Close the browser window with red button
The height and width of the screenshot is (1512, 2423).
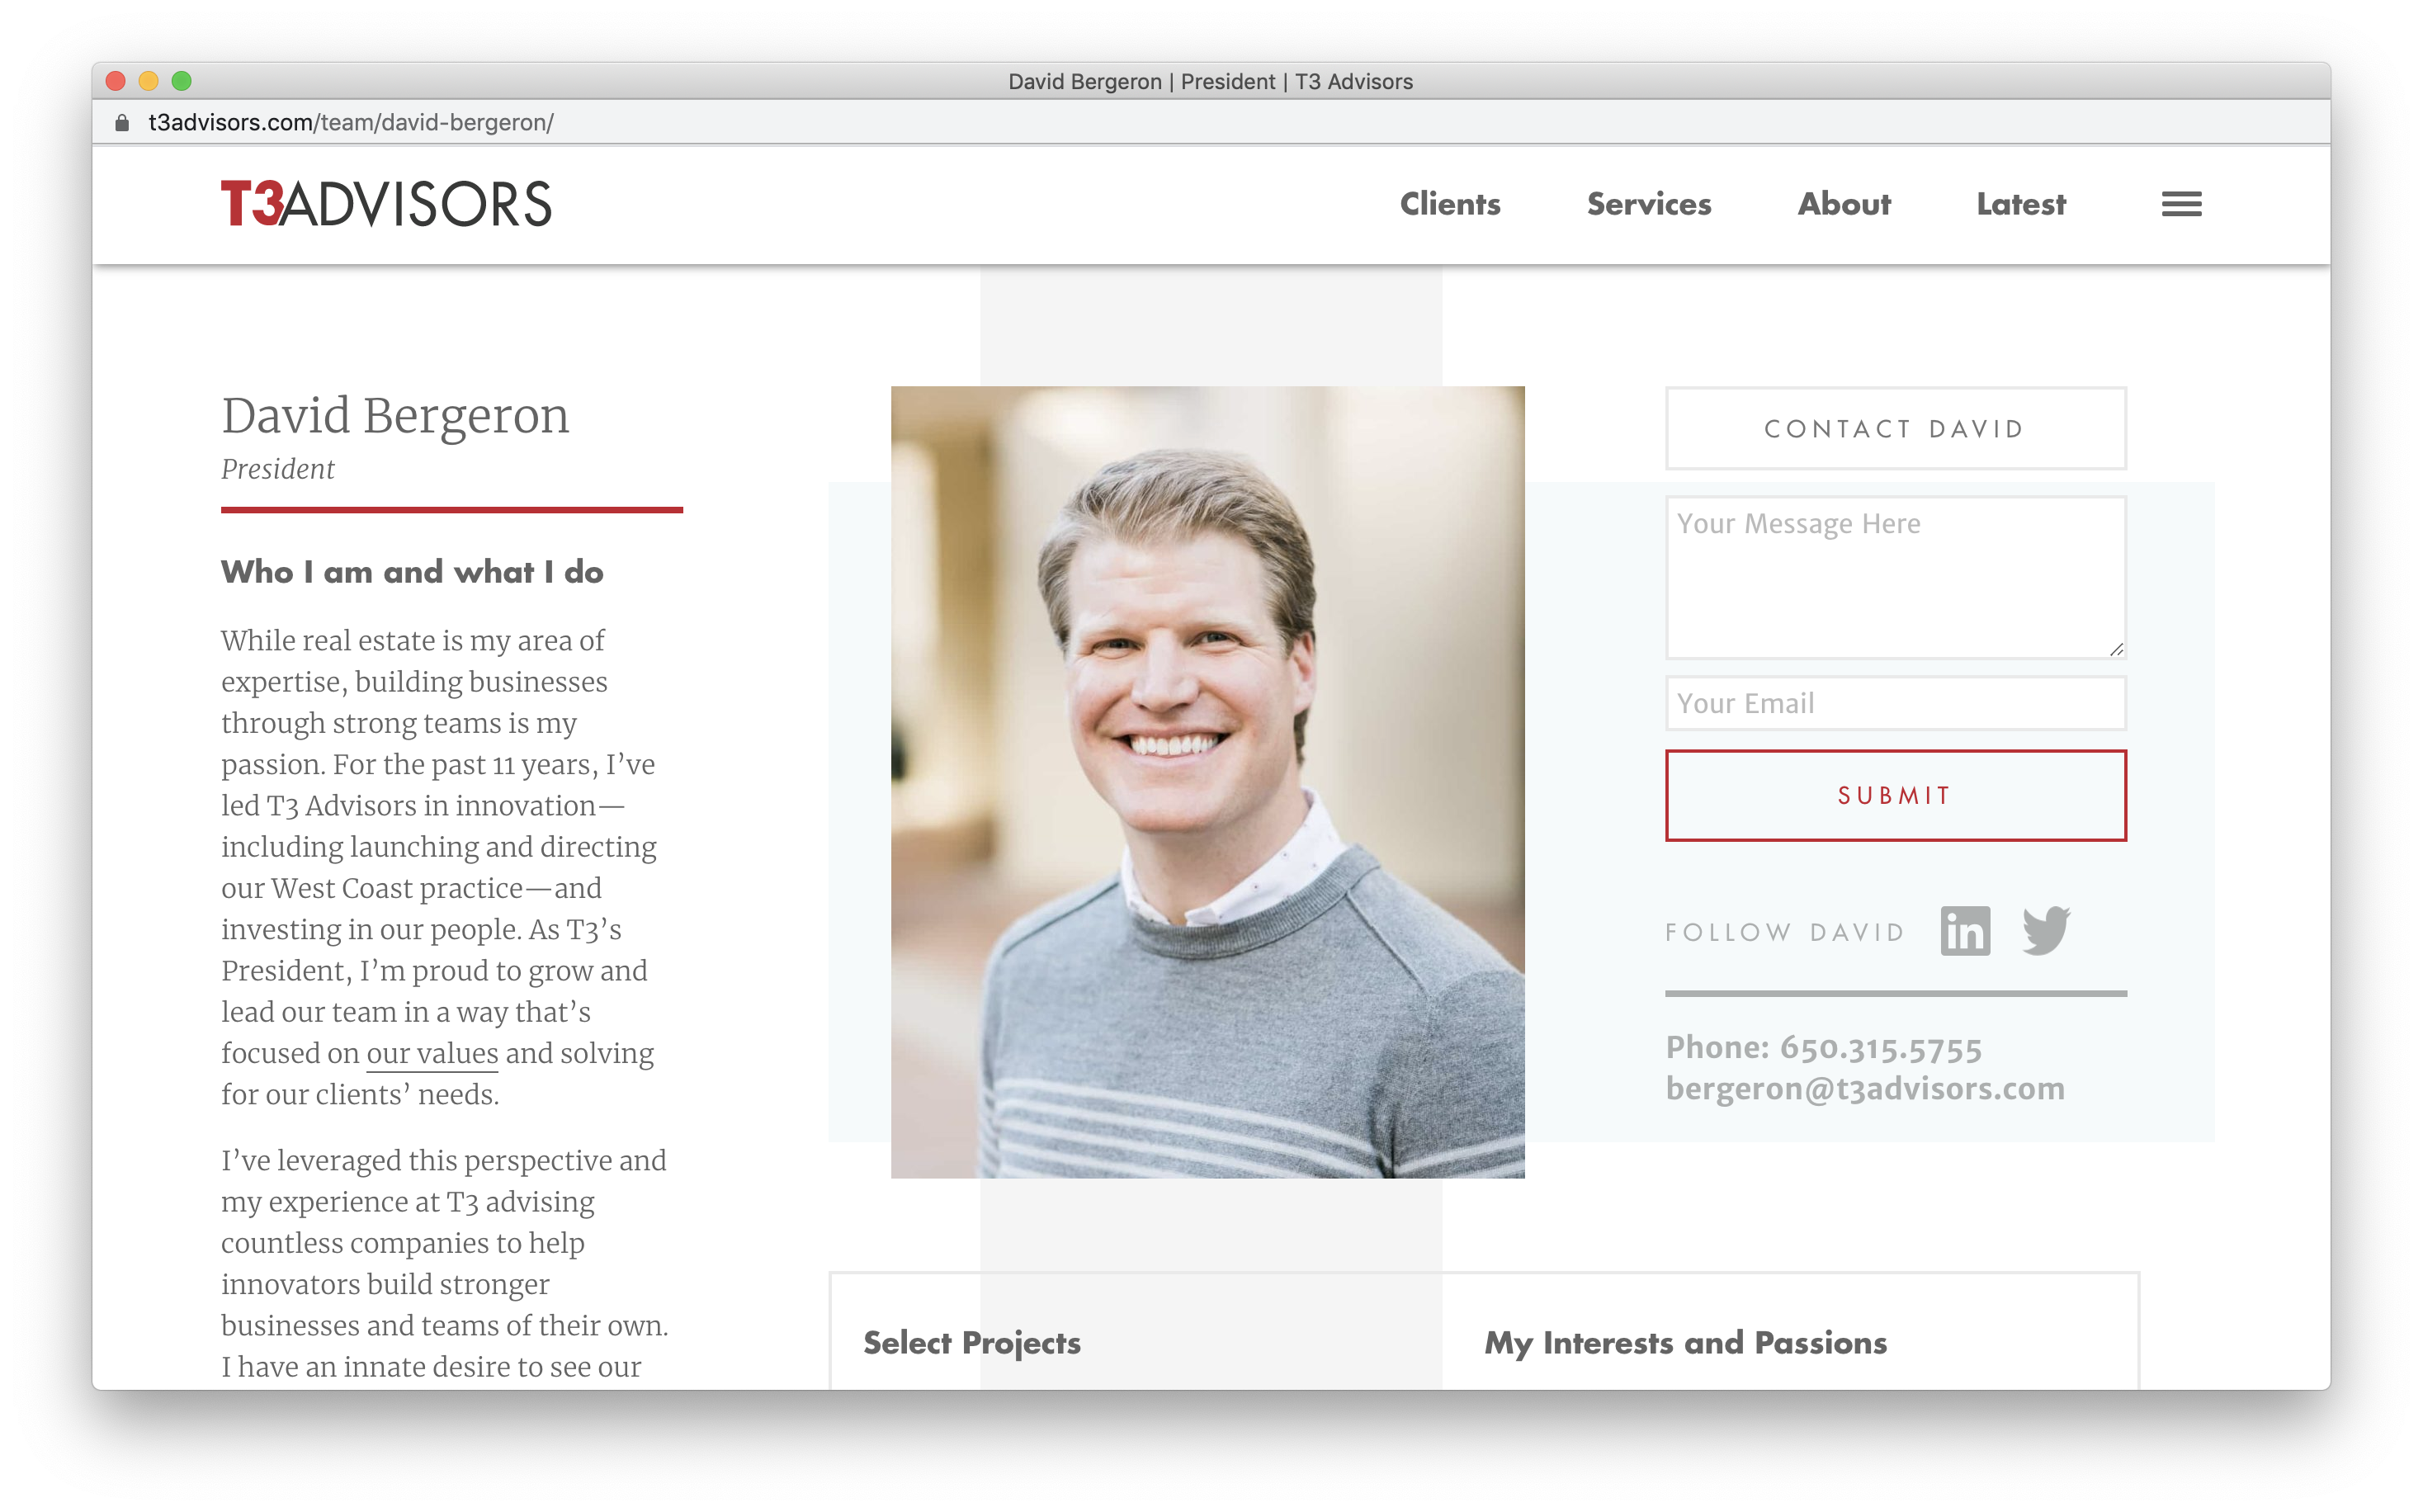click(116, 81)
